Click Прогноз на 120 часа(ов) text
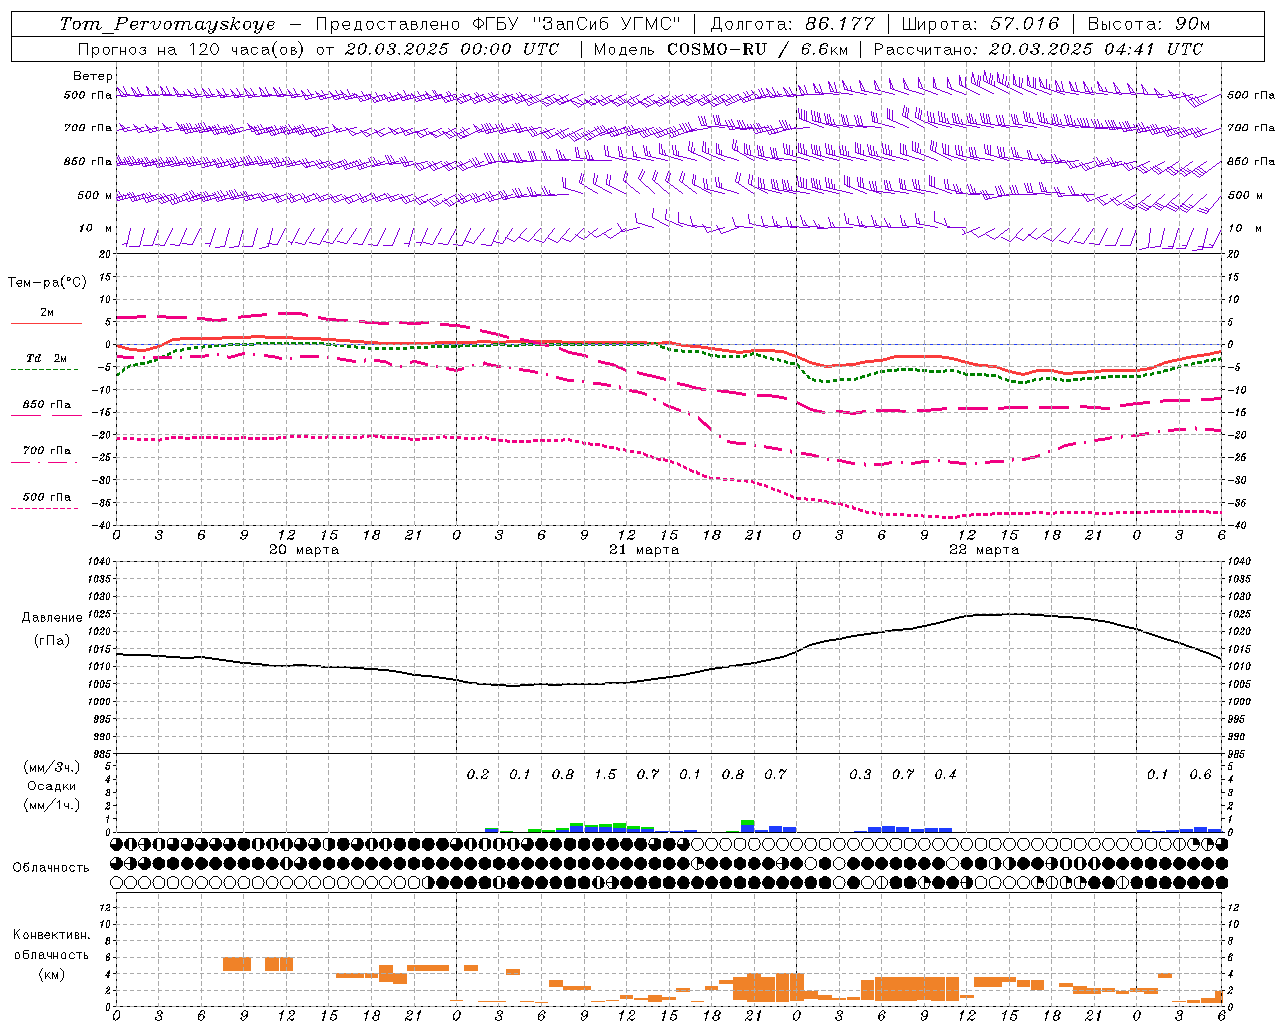Viewport: 1280px width, 1024px height. click(193, 49)
